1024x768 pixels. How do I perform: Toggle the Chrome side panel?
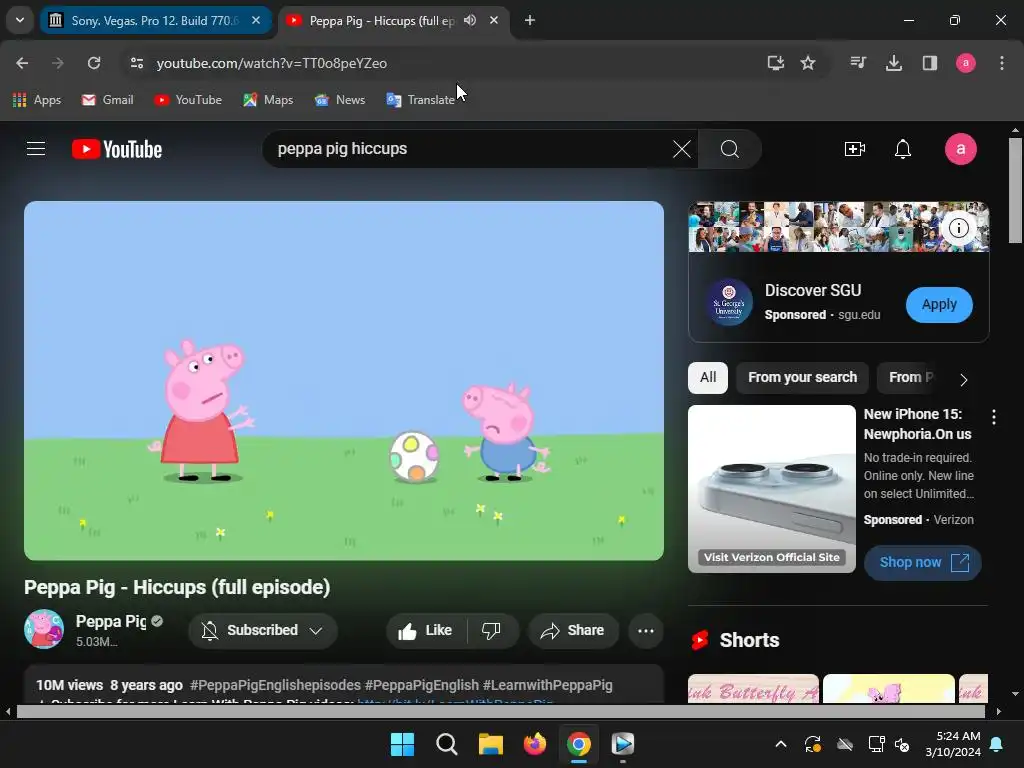click(x=929, y=63)
